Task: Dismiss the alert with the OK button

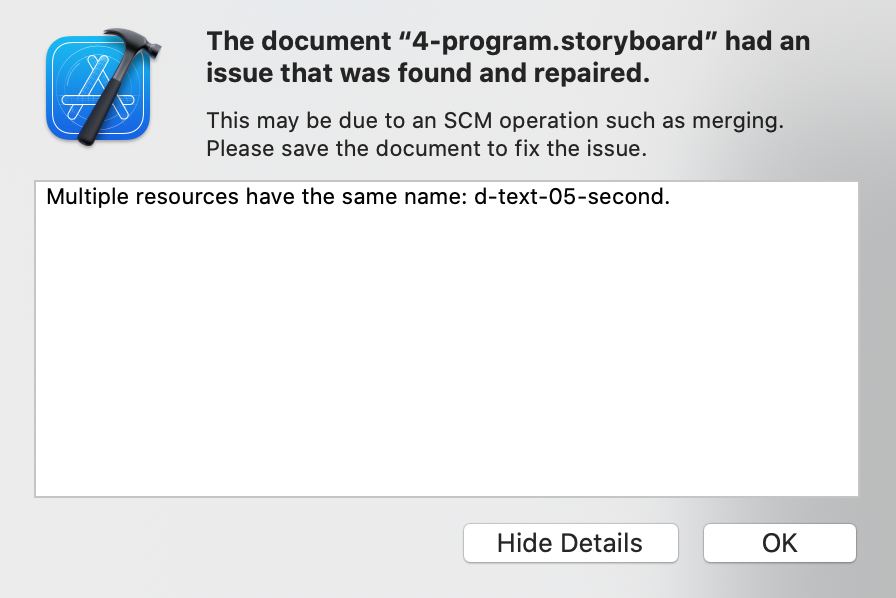Action: (779, 543)
